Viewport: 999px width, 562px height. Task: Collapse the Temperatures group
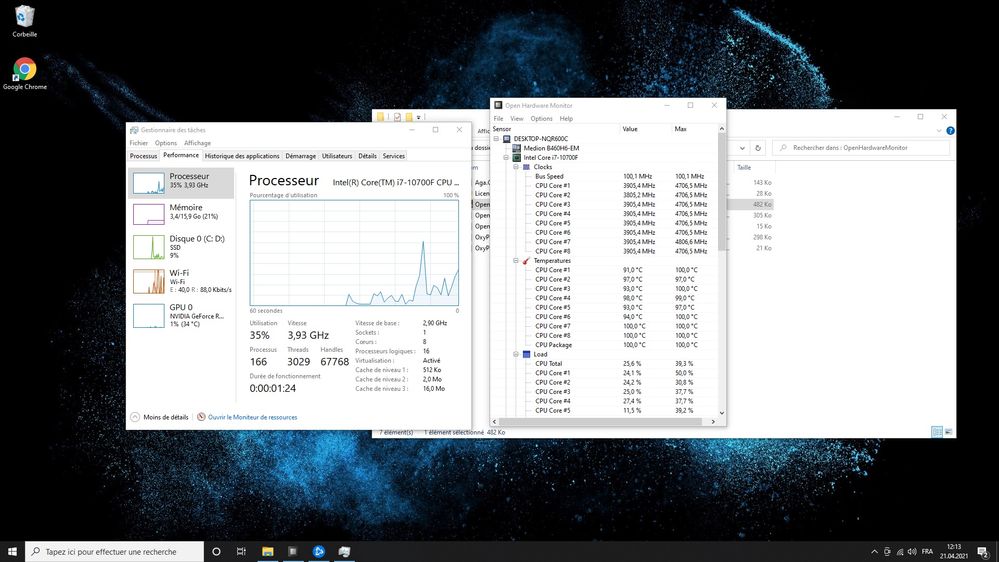pos(516,261)
